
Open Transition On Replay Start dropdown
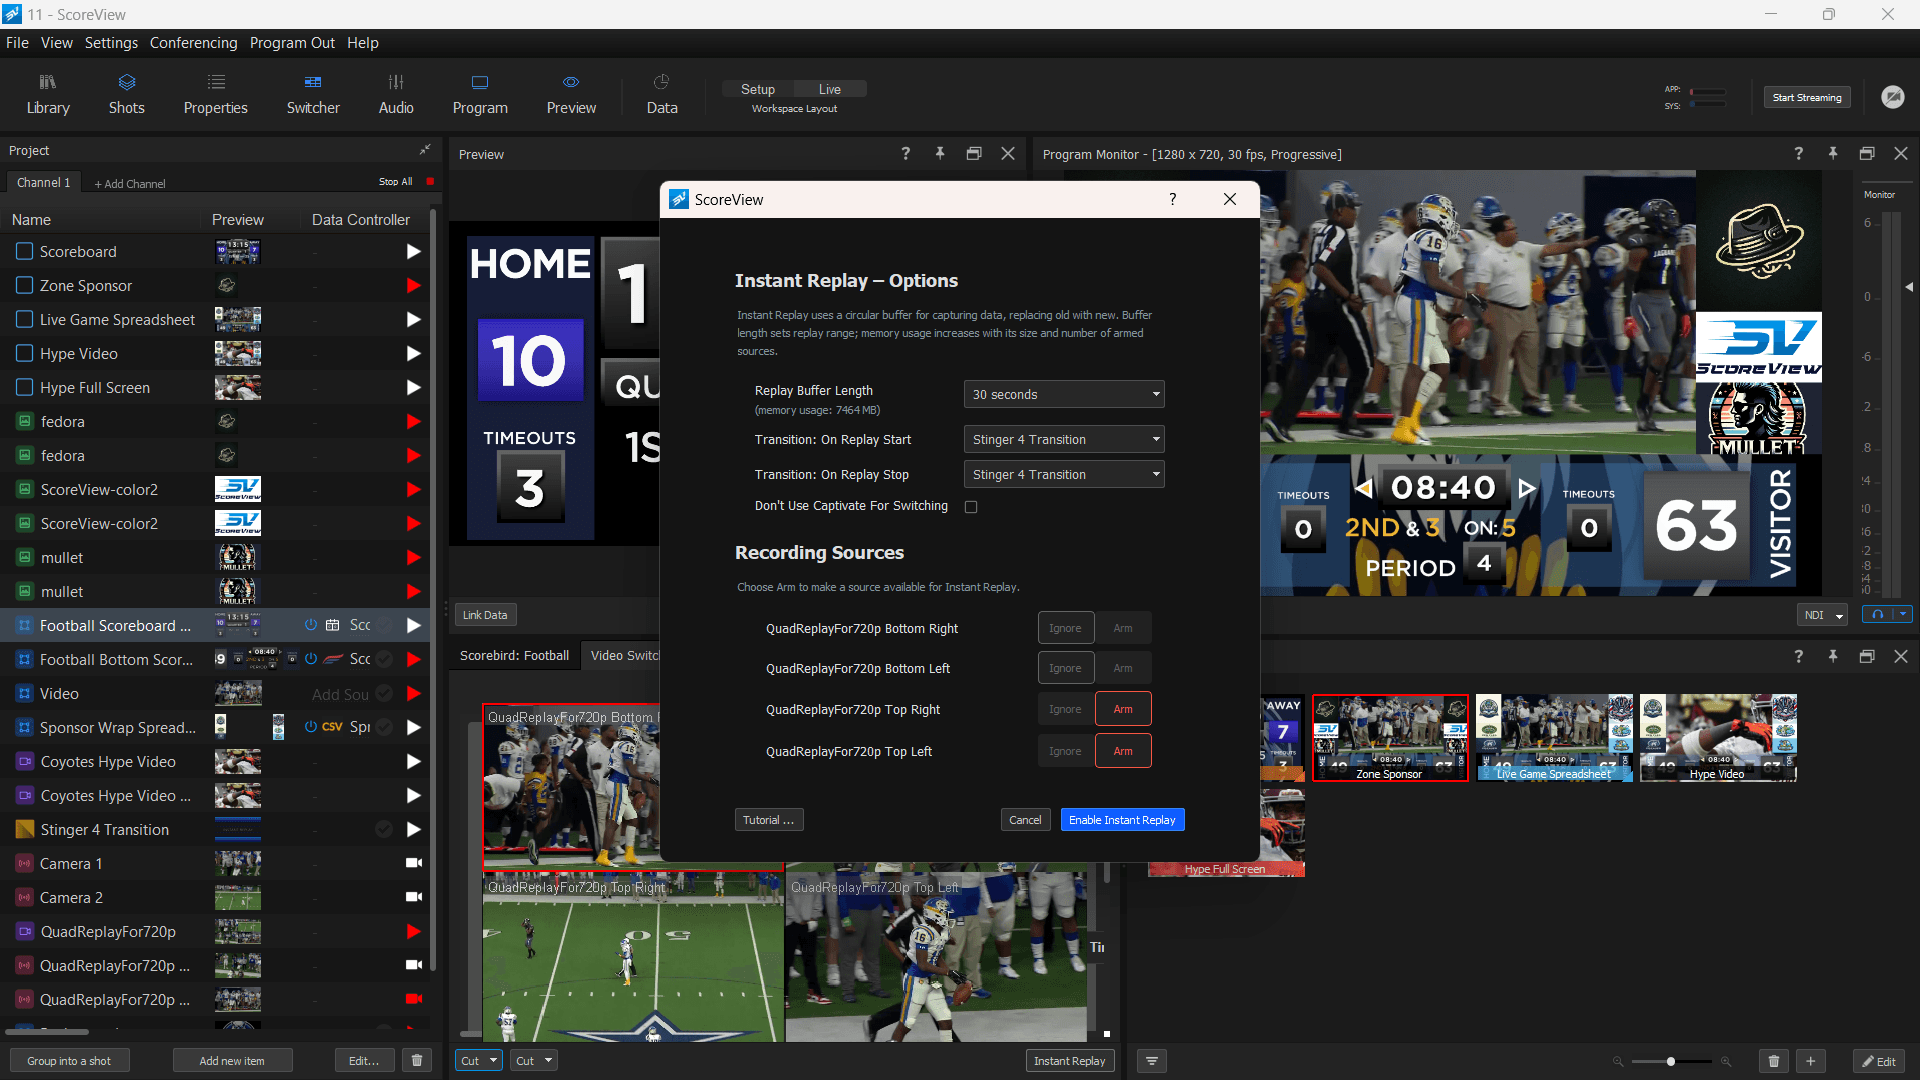click(1063, 439)
